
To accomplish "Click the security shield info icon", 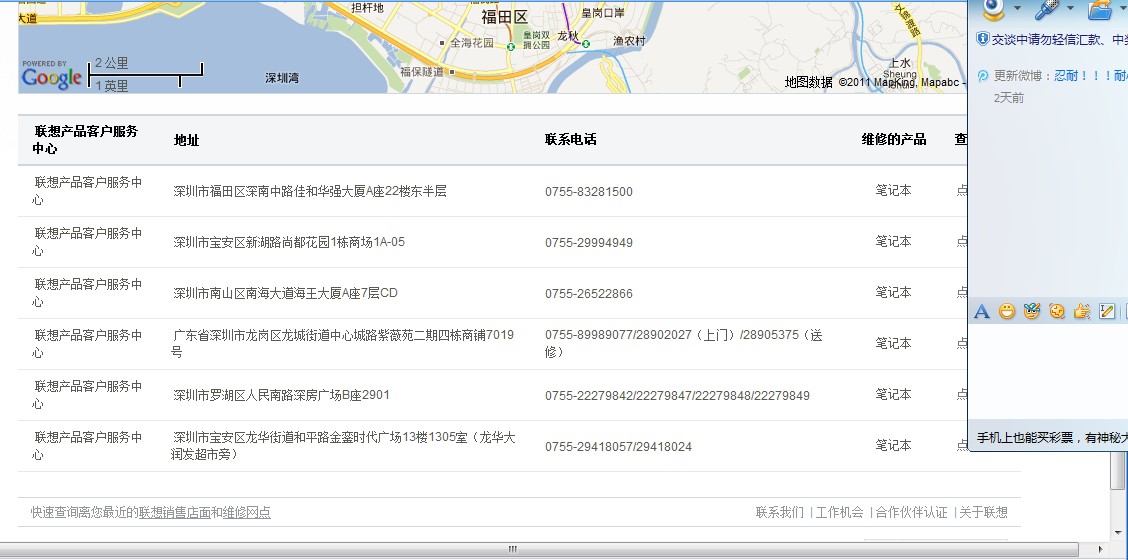I will (982, 39).
